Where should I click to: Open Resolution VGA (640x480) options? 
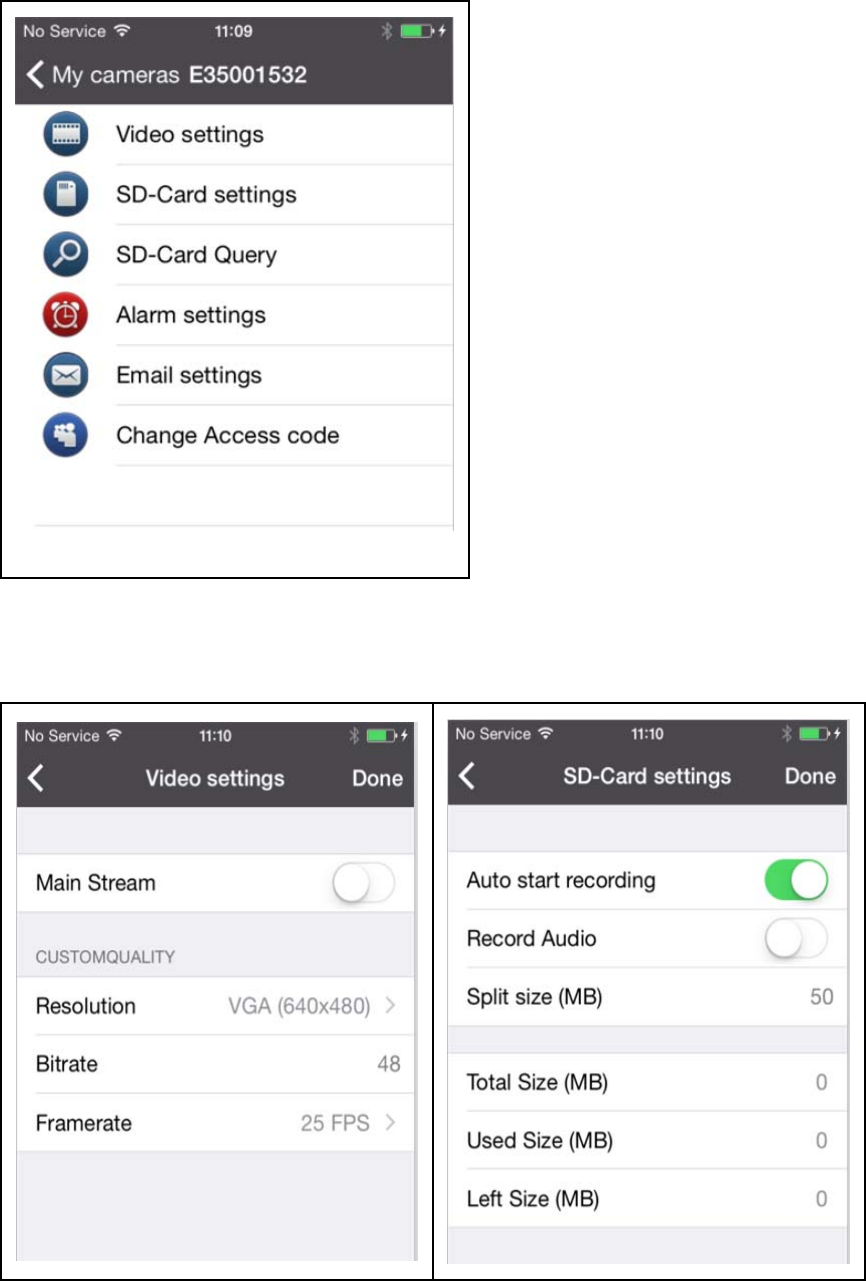click(x=216, y=1006)
